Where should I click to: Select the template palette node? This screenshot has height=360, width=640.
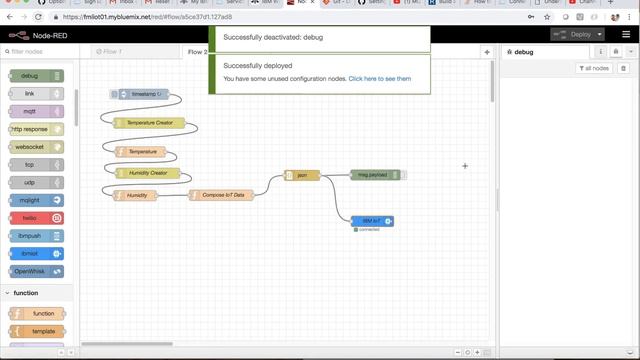point(36,331)
